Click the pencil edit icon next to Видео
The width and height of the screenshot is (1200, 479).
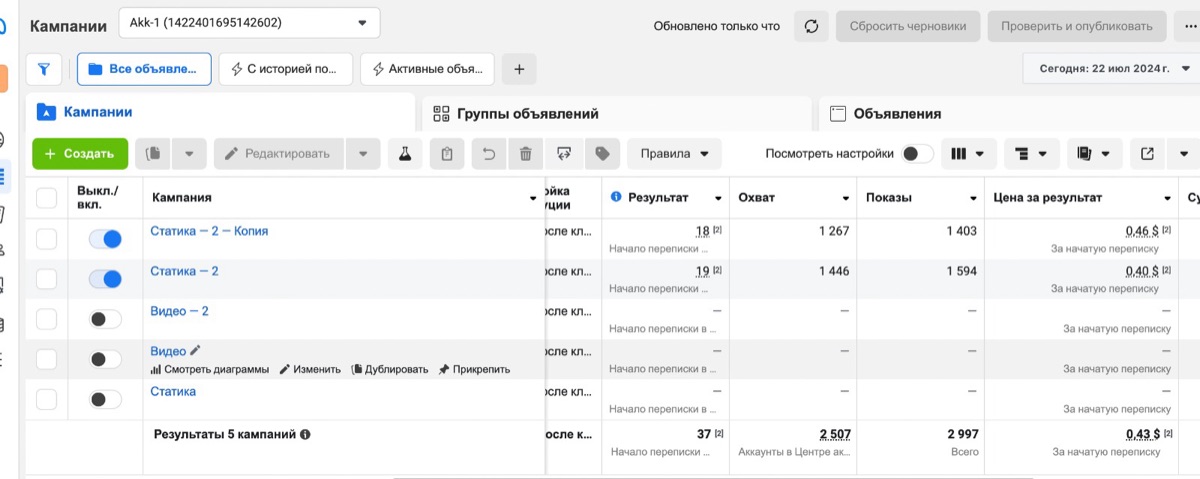click(195, 350)
